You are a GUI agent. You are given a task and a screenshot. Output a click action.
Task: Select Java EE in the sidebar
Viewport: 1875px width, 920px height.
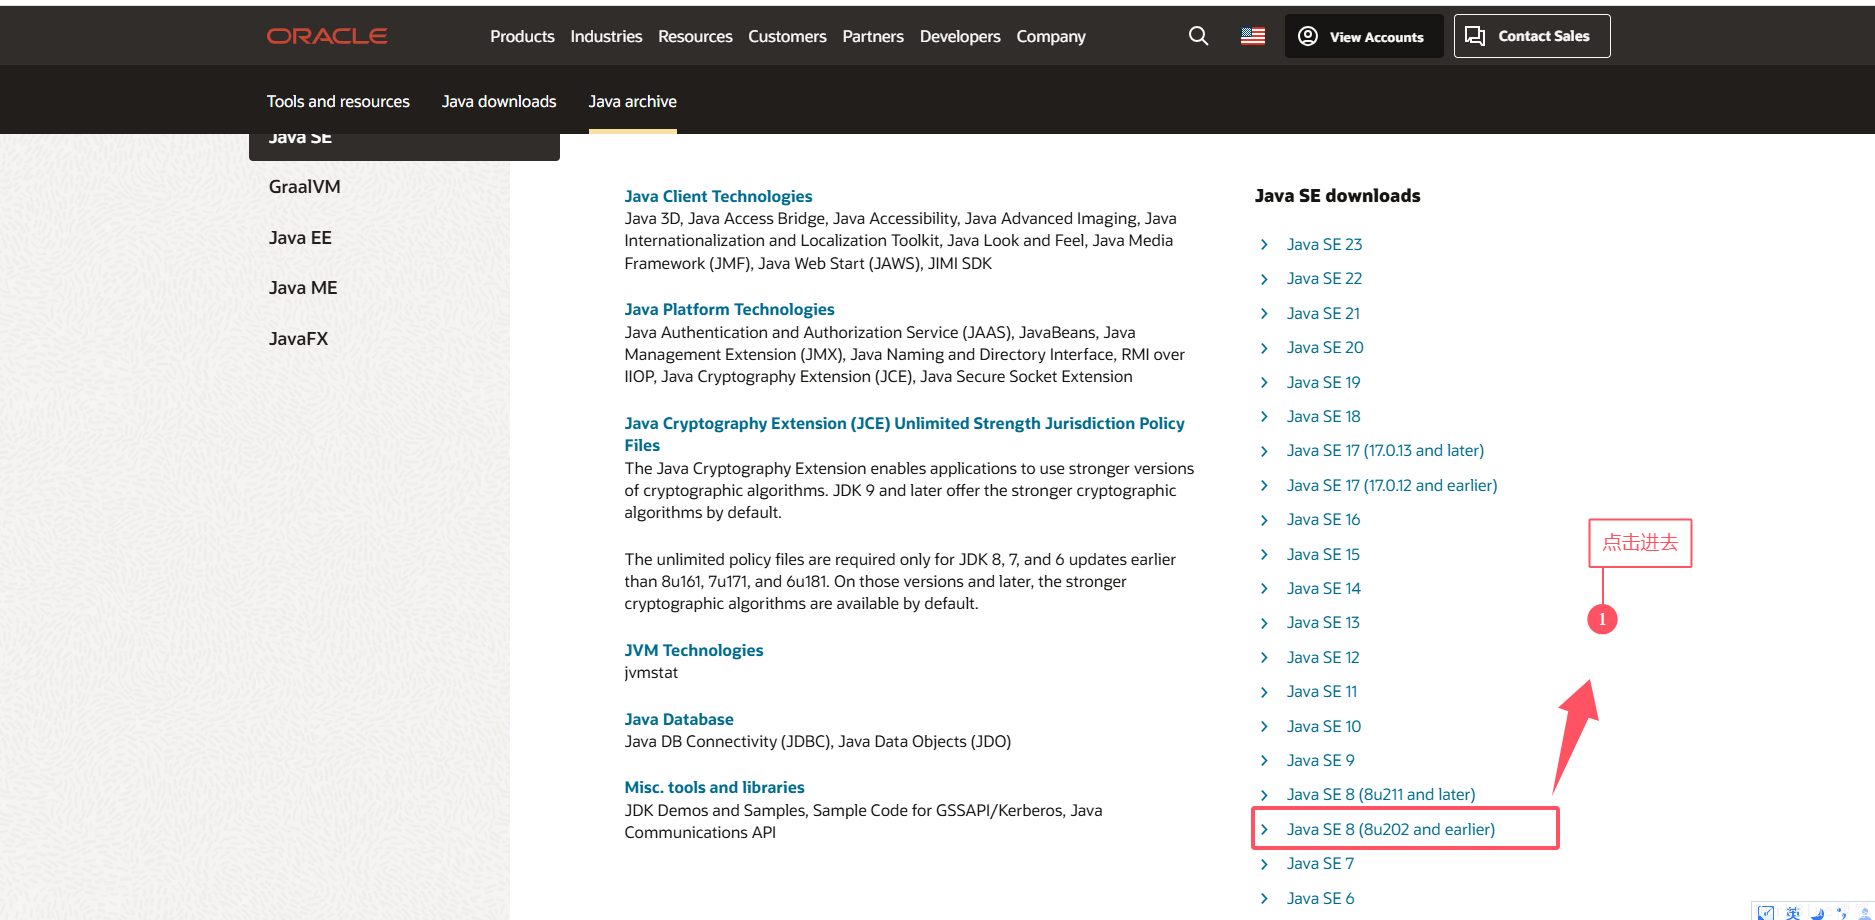pos(300,238)
